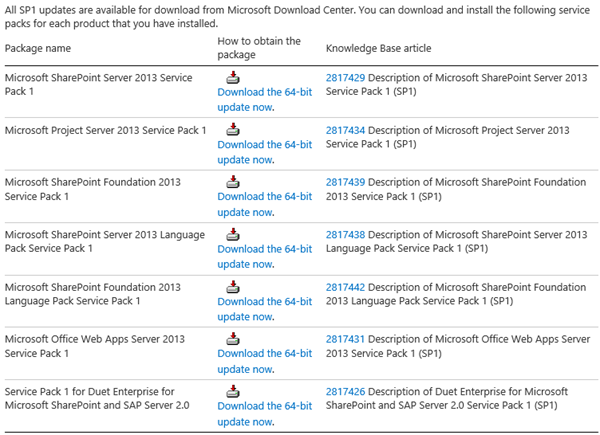Select 'Microsoft Project Server 2013 Service Pack 1' package name
The width and height of the screenshot is (600, 435).
pos(105,130)
